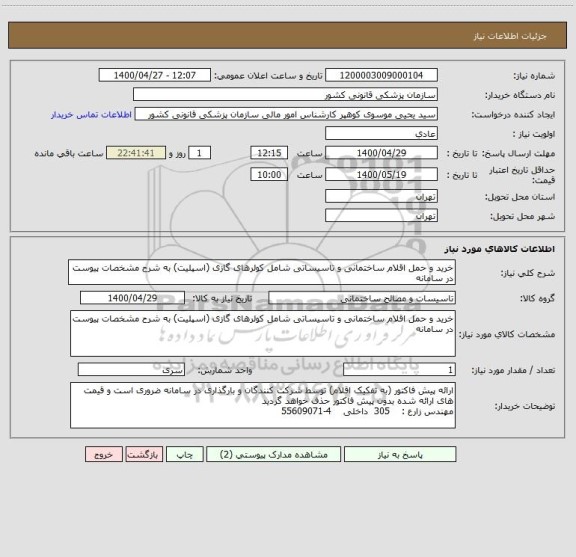Viewport: 576px width, 557px height.
Task: Click the delivery city field تهران
Action: pos(381,215)
